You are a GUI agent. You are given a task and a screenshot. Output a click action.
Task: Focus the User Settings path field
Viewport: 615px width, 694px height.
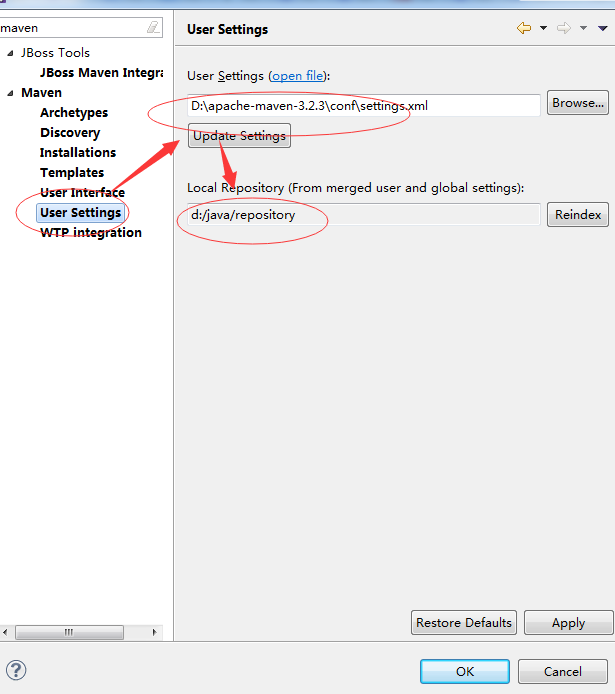[364, 105]
